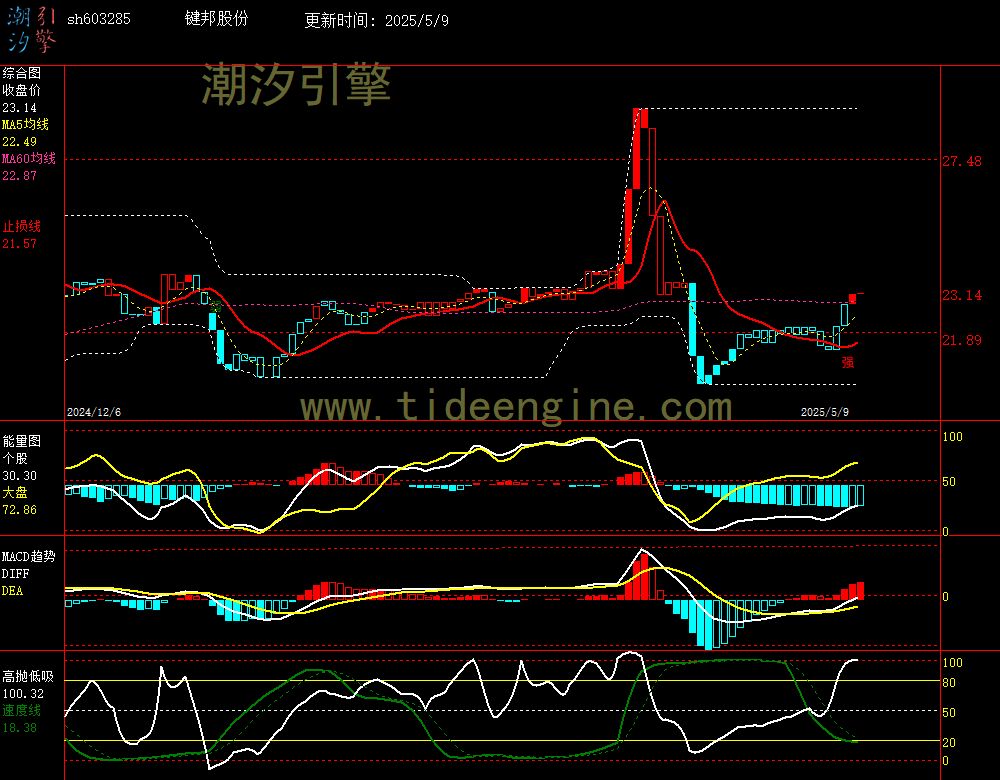The height and width of the screenshot is (780, 1000).
Task: Select the yellow MA5均线 legend label
Action: [x=26, y=124]
